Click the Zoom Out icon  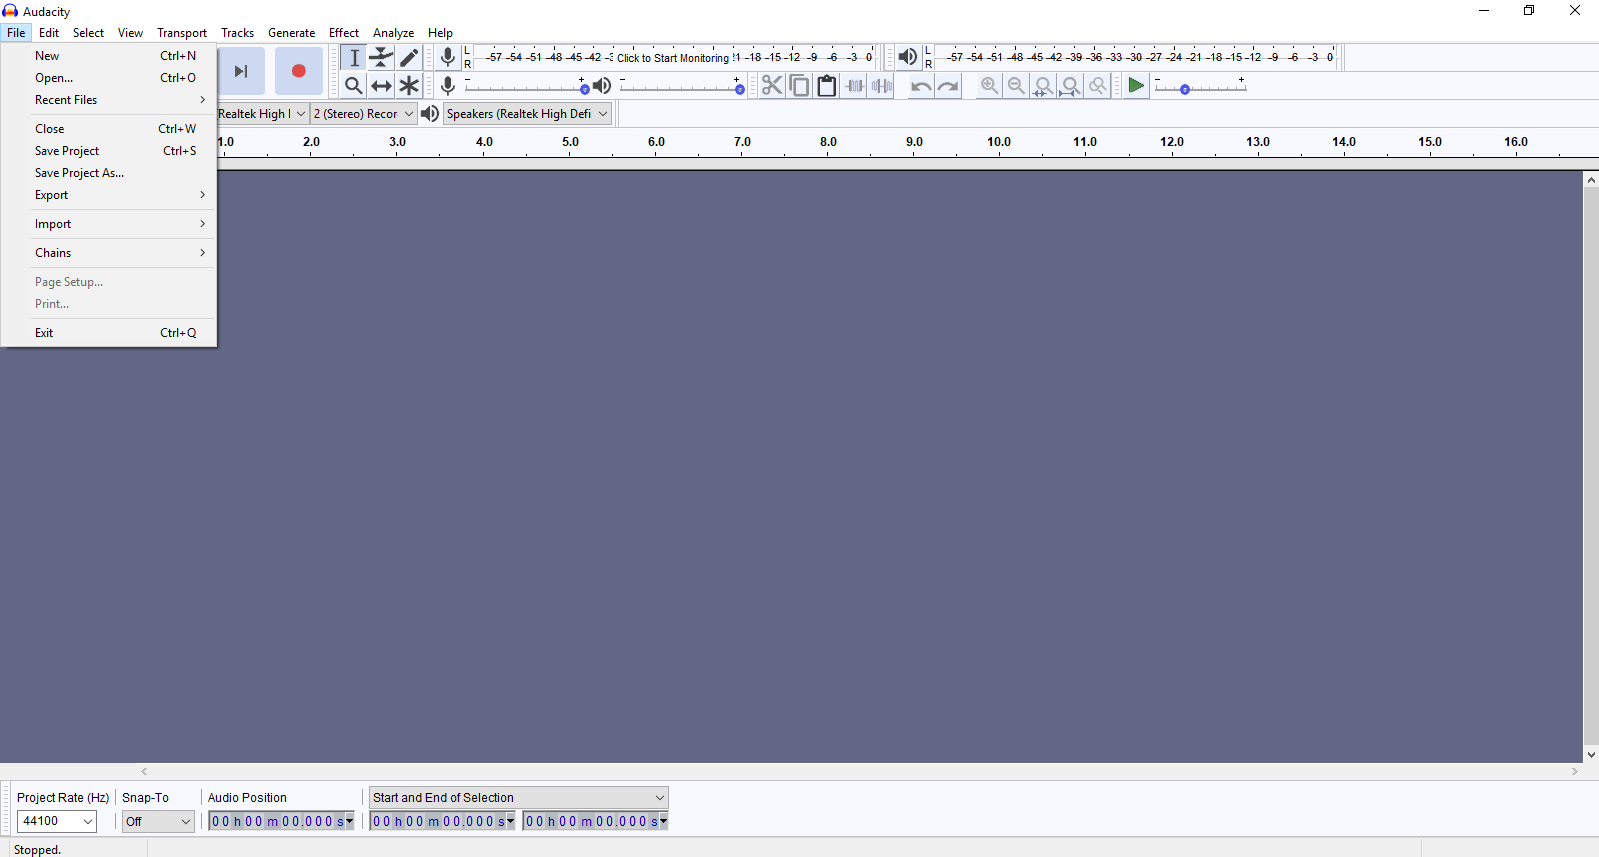click(x=1016, y=86)
